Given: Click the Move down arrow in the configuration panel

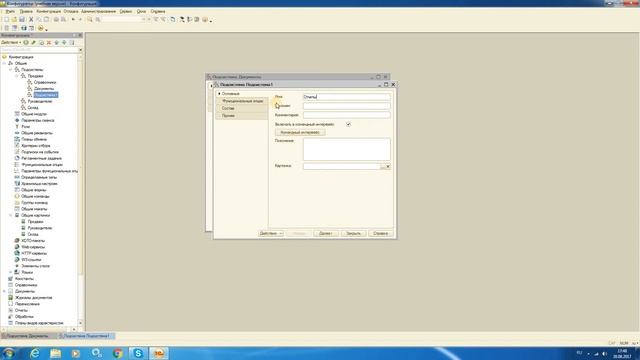Looking at the screenshot, I should 64,42.
